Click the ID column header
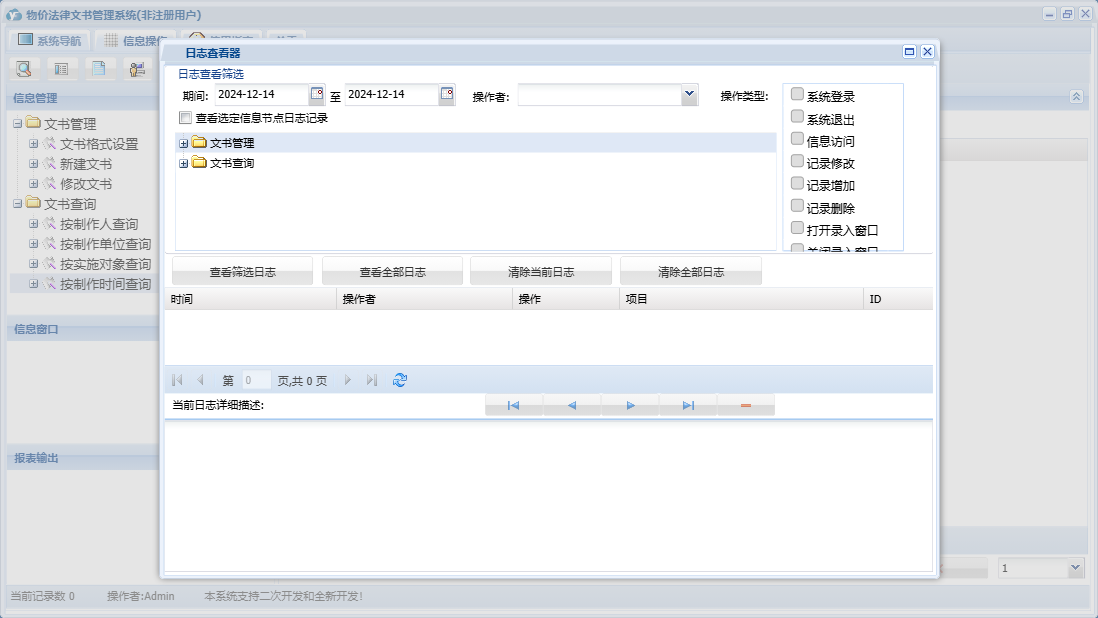Image resolution: width=1098 pixels, height=618 pixels. tap(898, 299)
